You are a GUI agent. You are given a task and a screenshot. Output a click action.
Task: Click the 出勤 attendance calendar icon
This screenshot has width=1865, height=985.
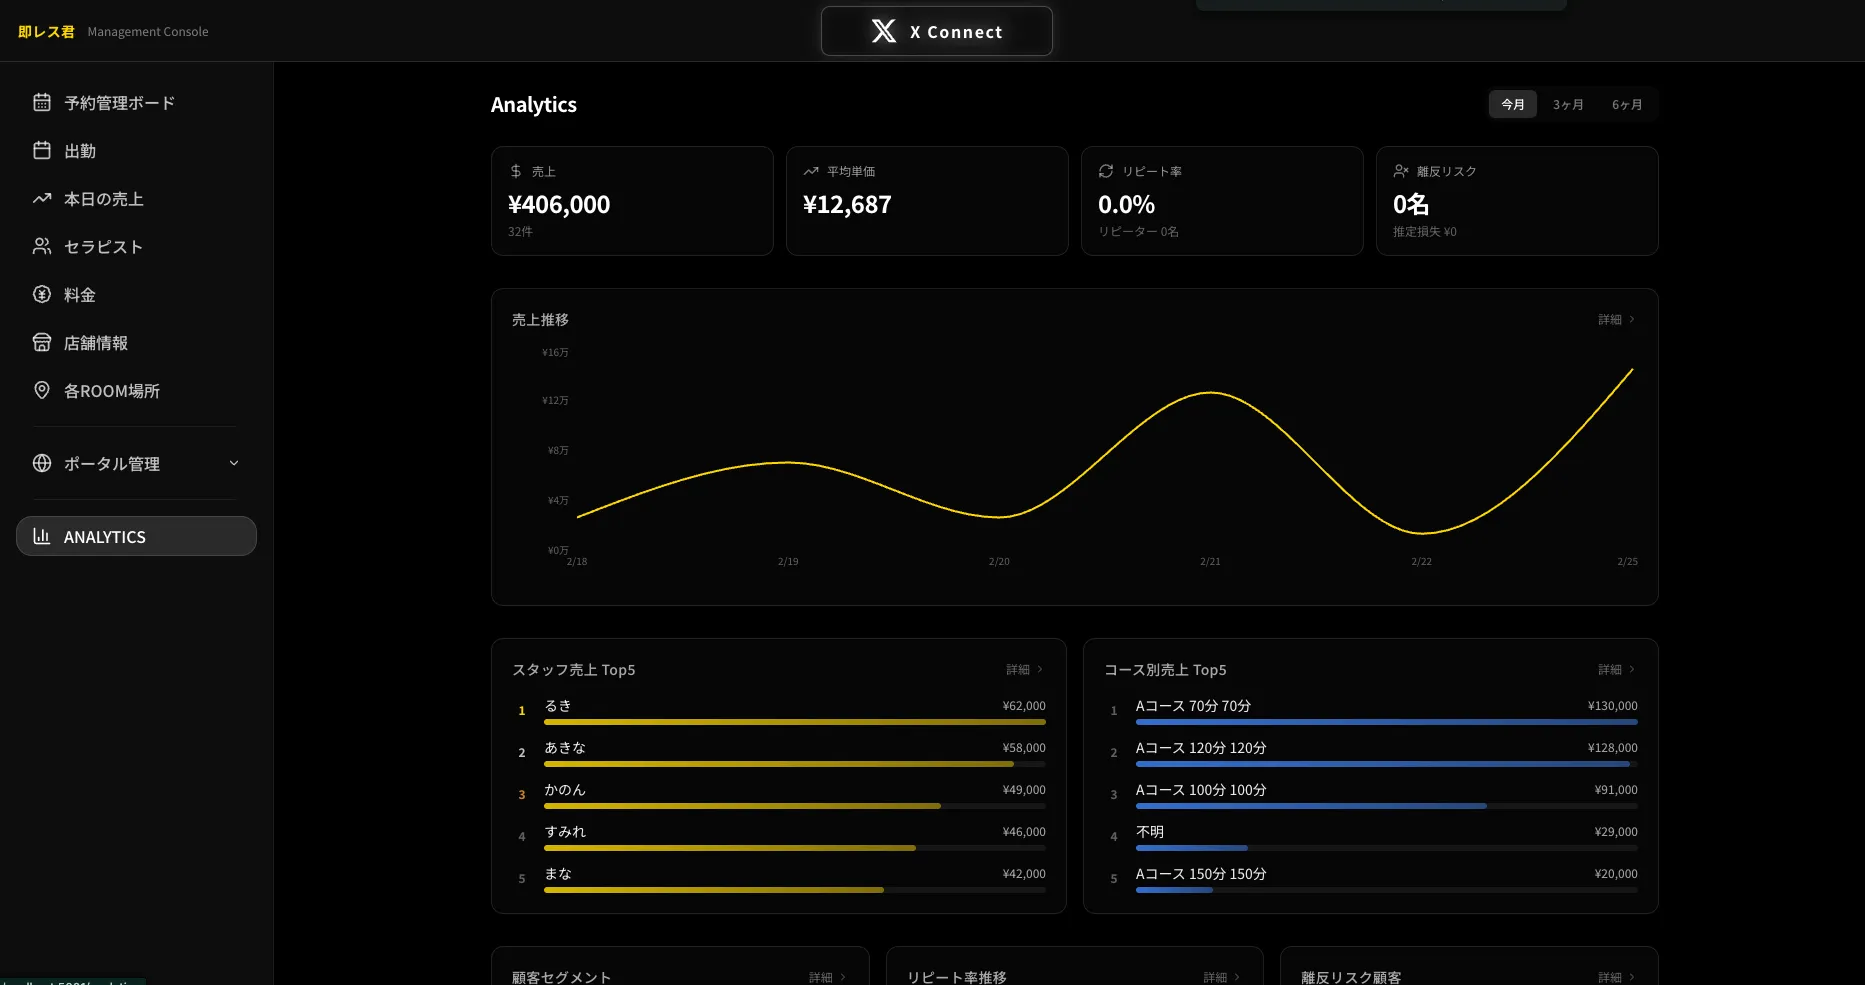pyautogui.click(x=42, y=150)
